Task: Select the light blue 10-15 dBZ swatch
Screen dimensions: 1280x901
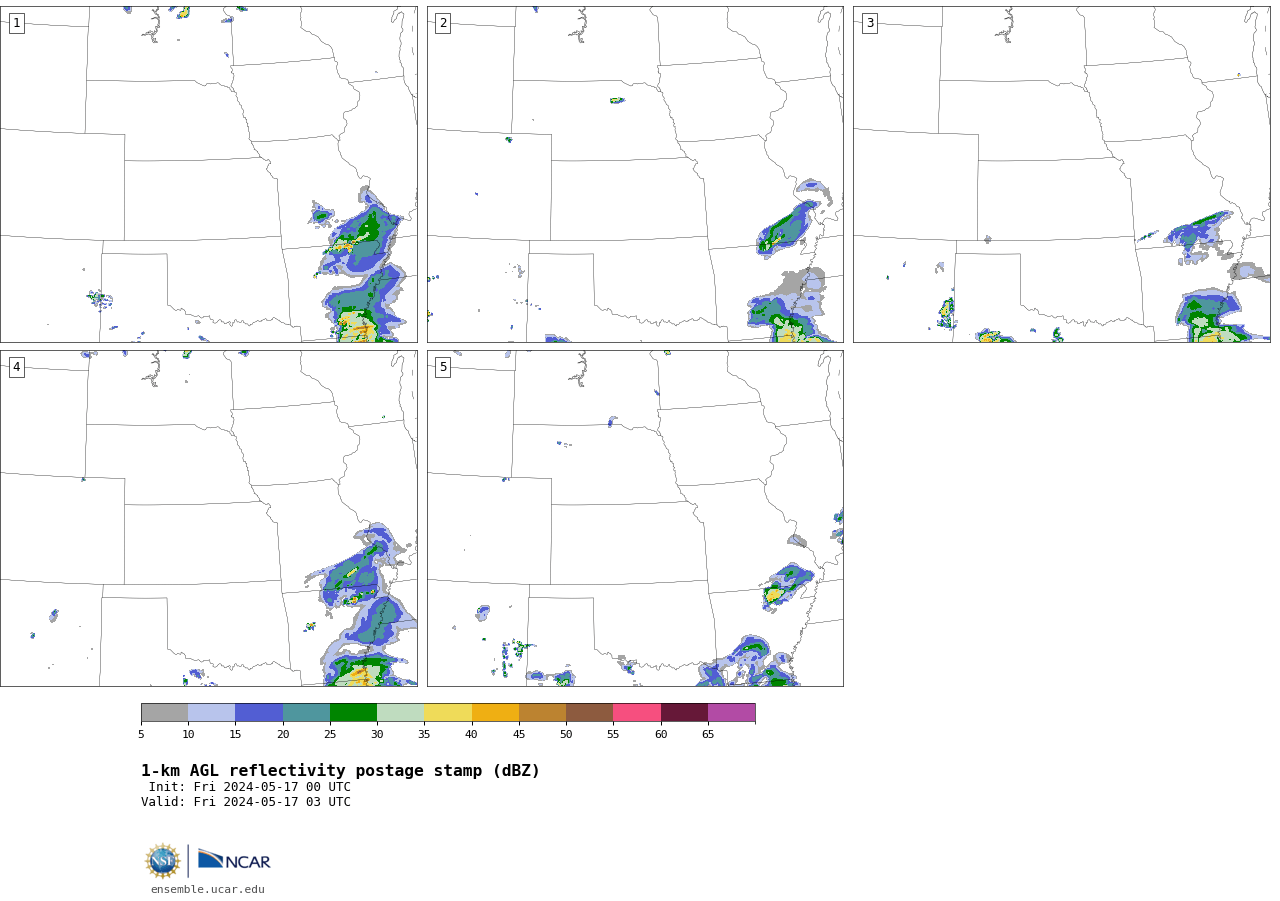Action: [212, 712]
